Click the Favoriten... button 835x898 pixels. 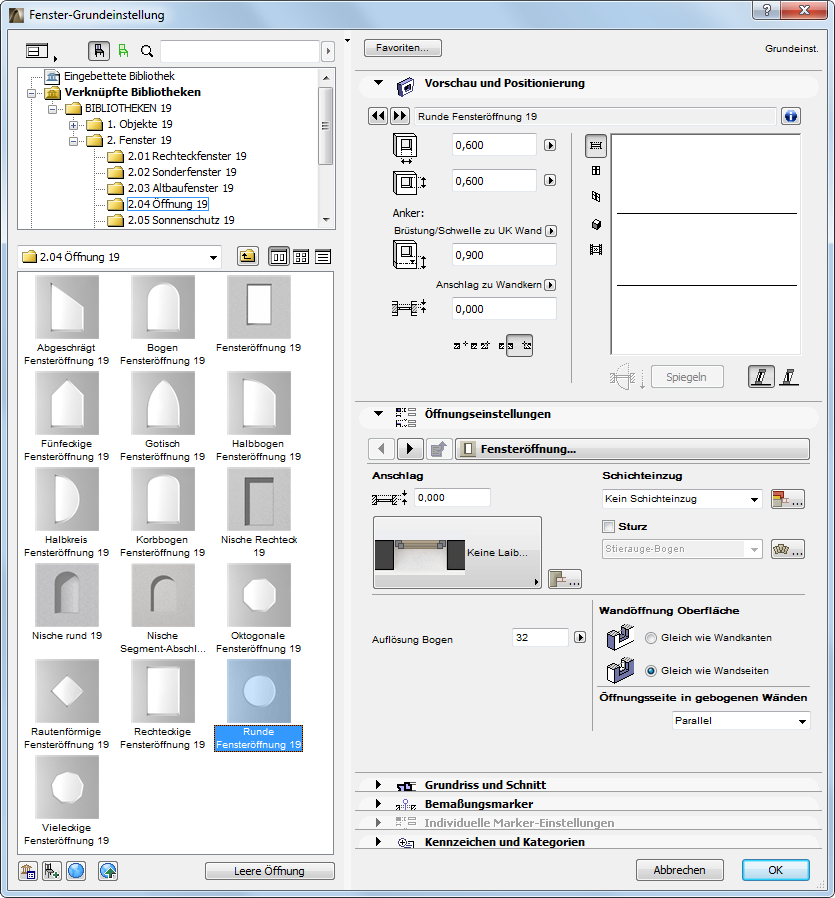pos(403,48)
